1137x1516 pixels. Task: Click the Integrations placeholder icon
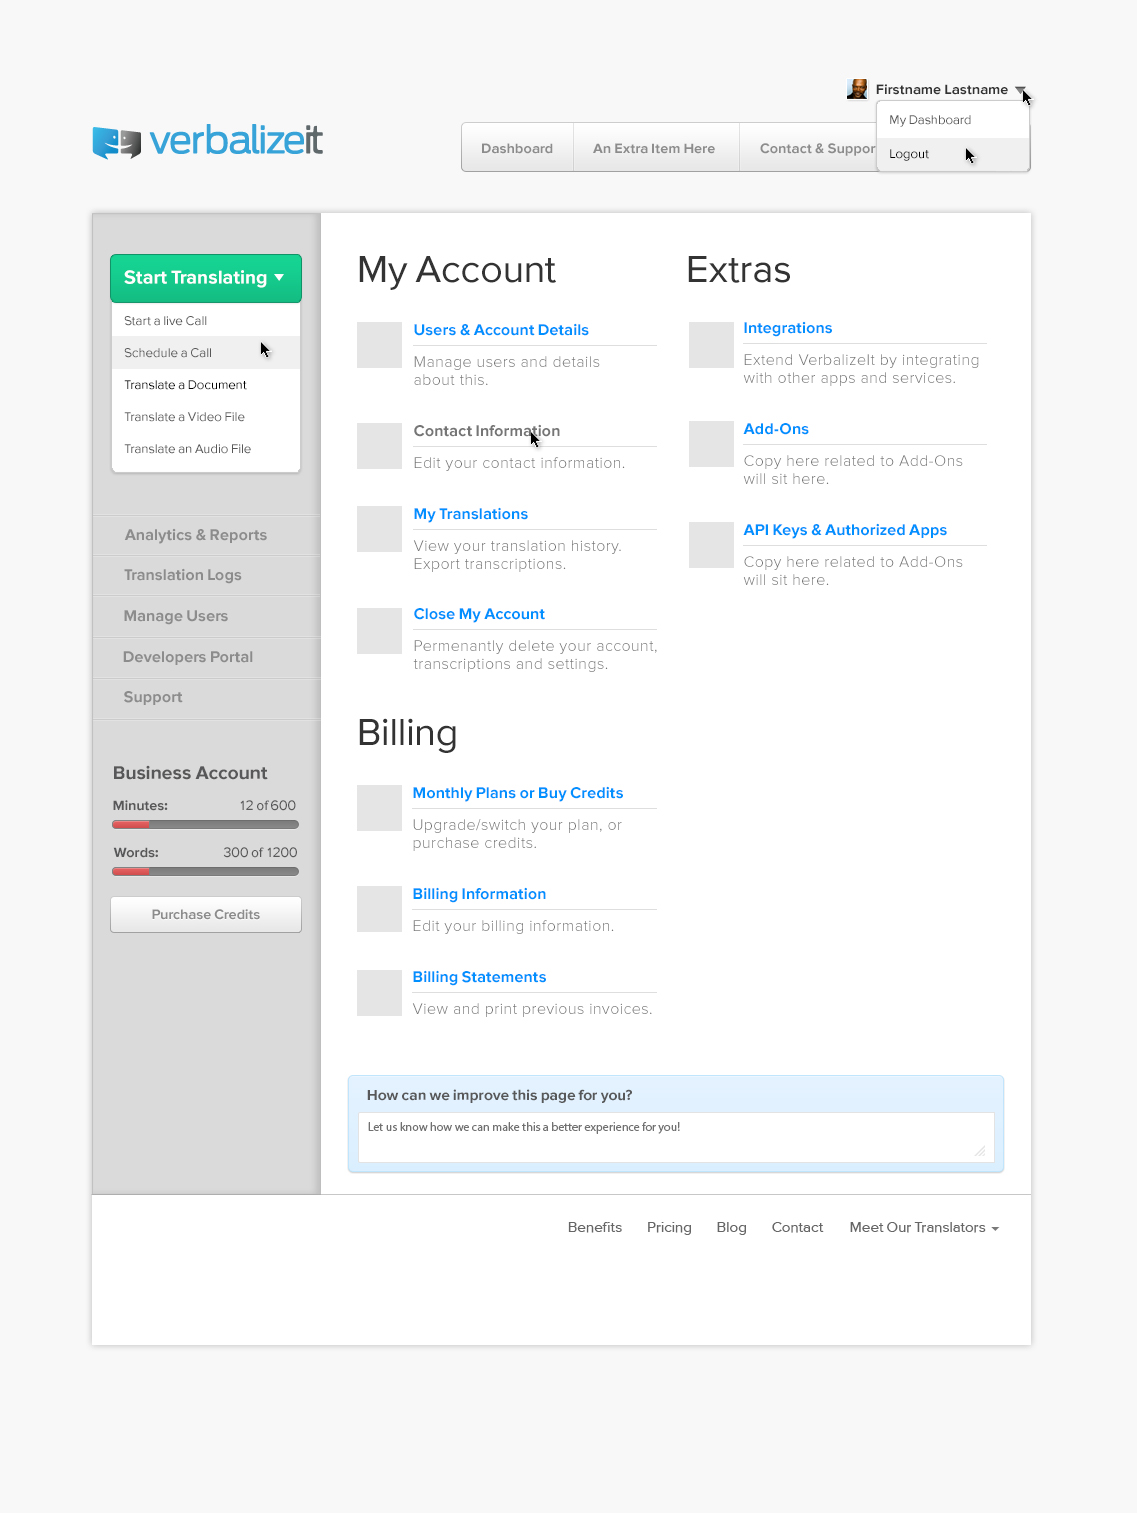pos(711,345)
